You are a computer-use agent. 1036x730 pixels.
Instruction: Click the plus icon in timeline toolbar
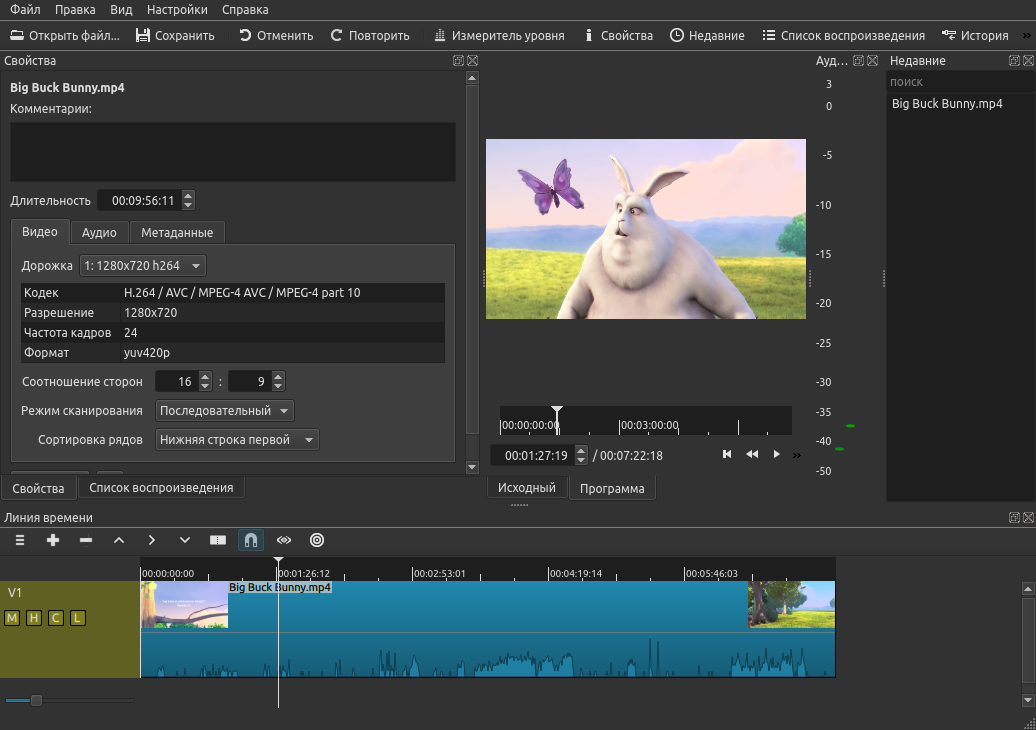tap(53, 540)
